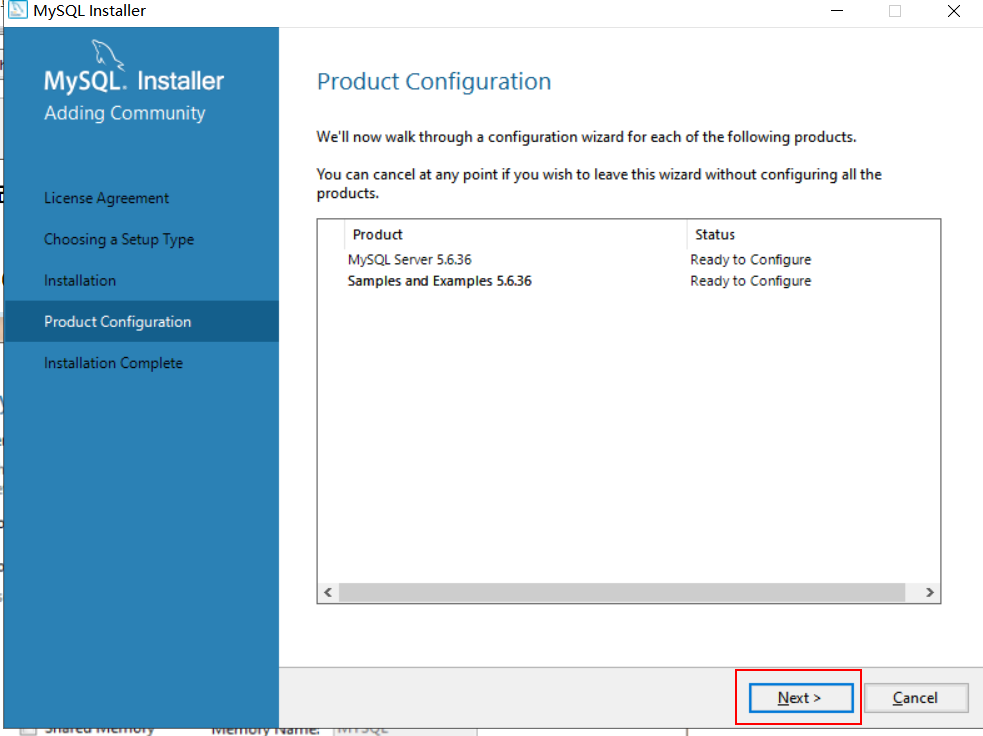The image size is (983, 736).
Task: Click the Next button to continue
Action: tap(798, 697)
